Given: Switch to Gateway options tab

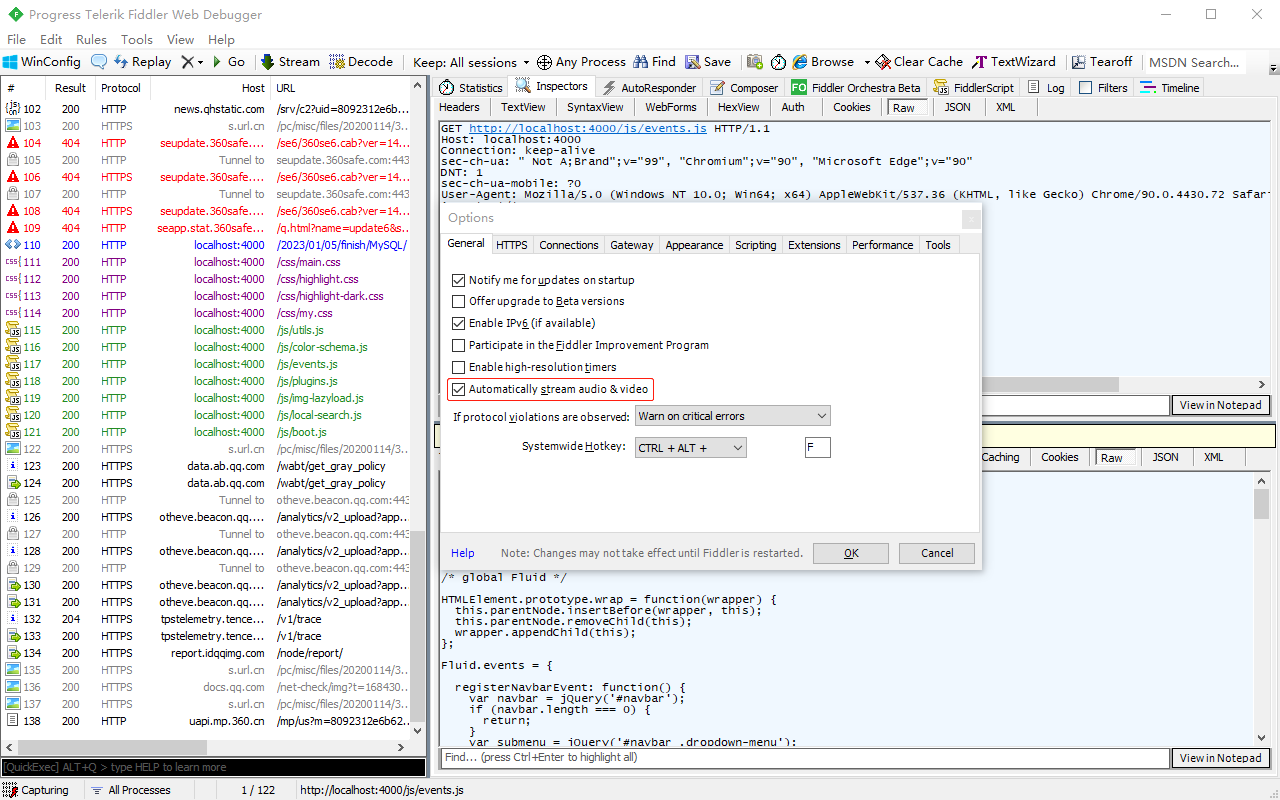Looking at the screenshot, I should [632, 245].
